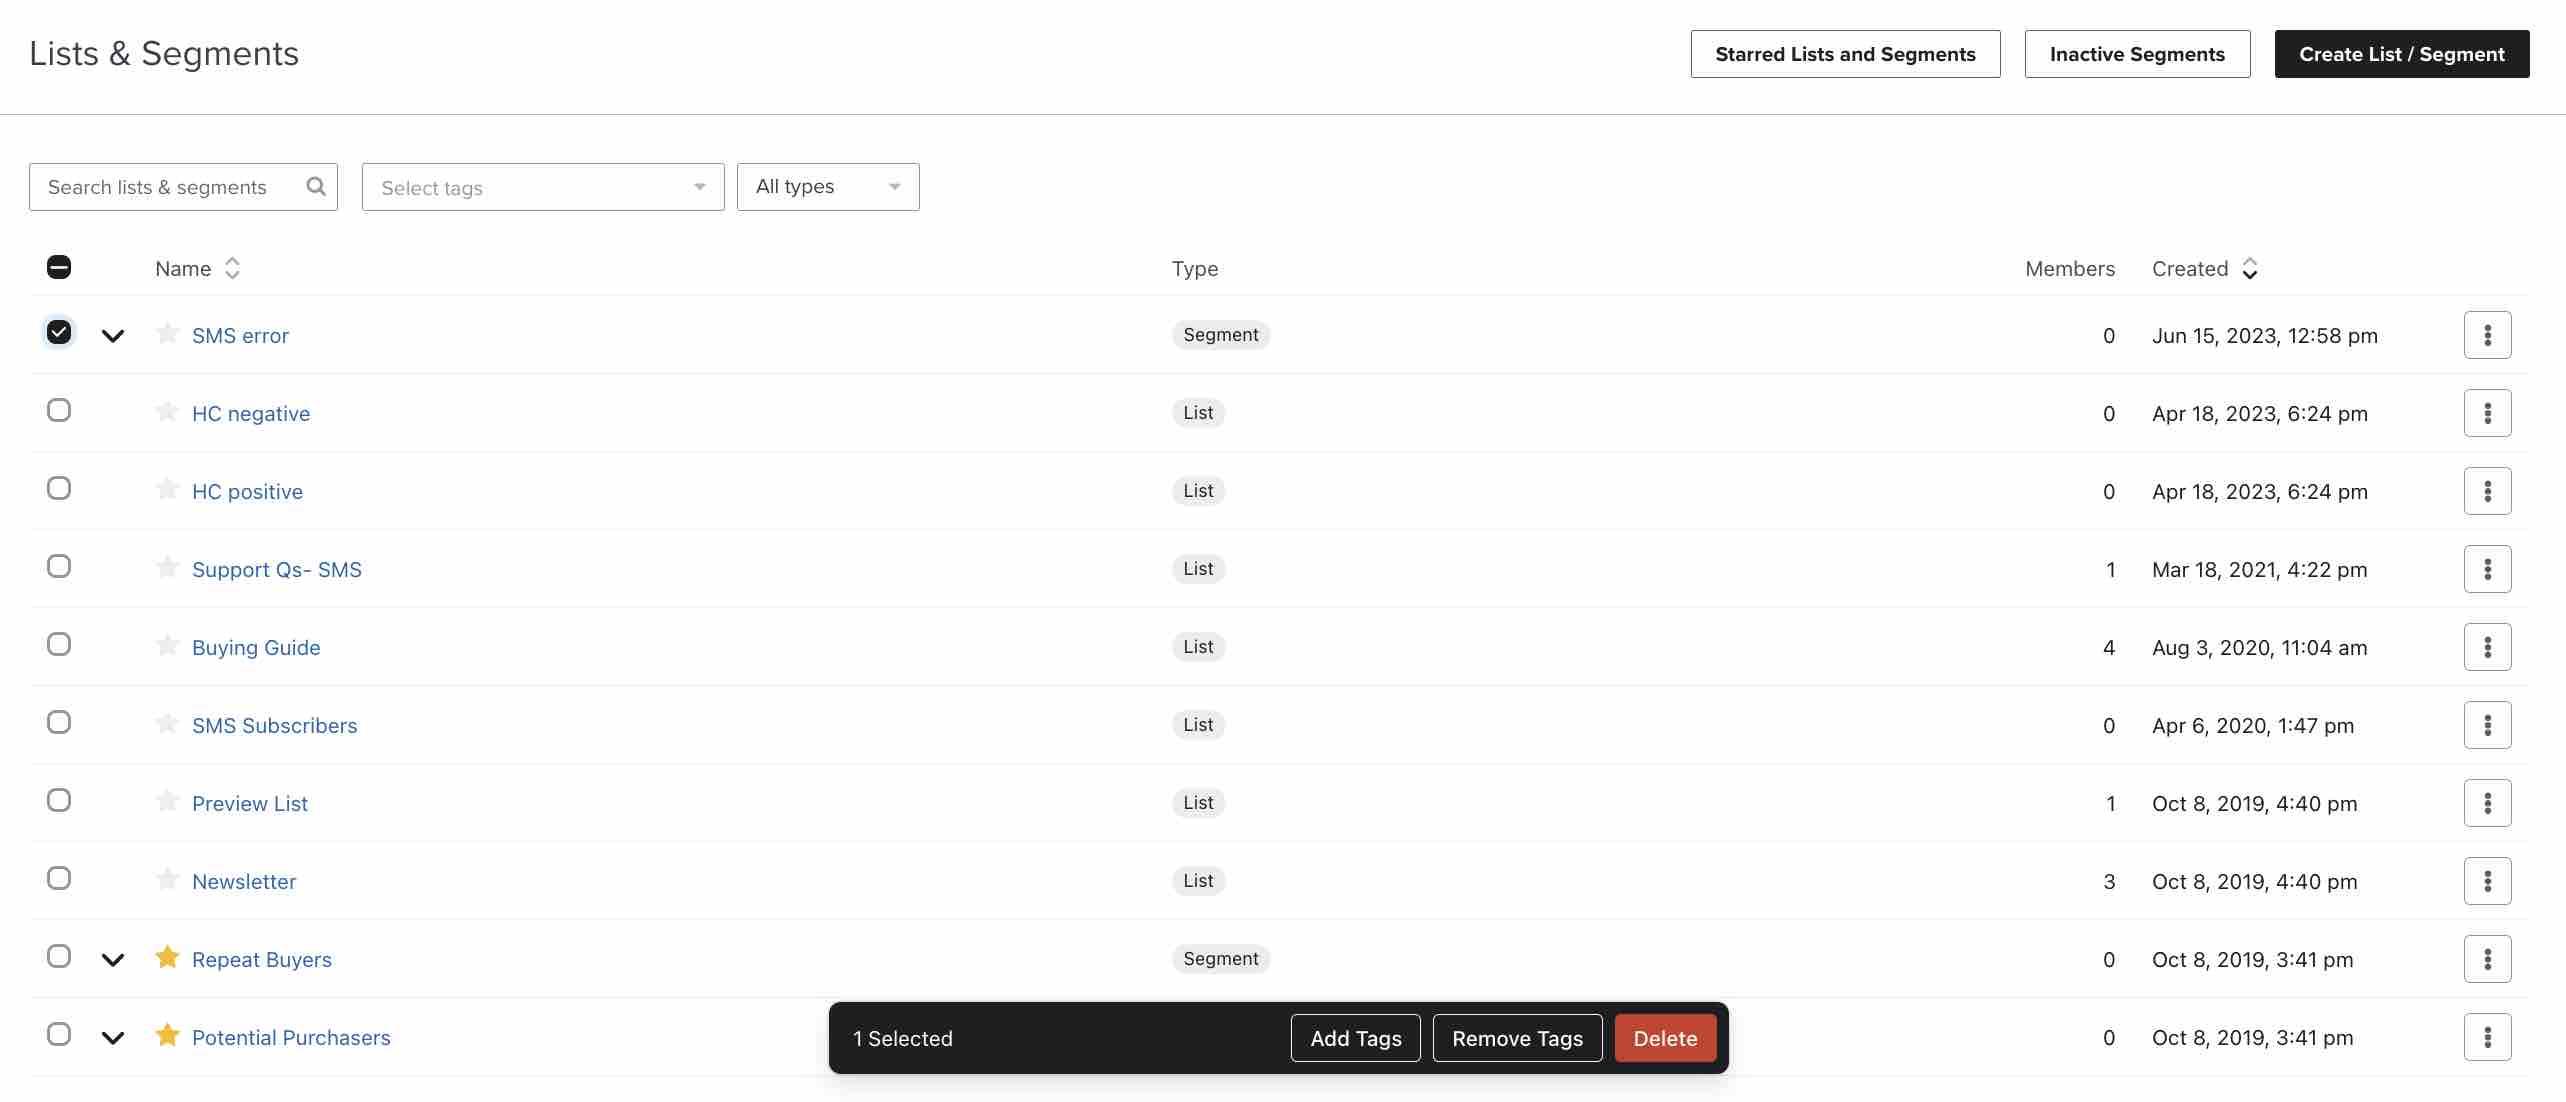2566x1102 pixels.
Task: Click the three-dot menu icon for SMS Subscribers
Action: tap(2487, 724)
